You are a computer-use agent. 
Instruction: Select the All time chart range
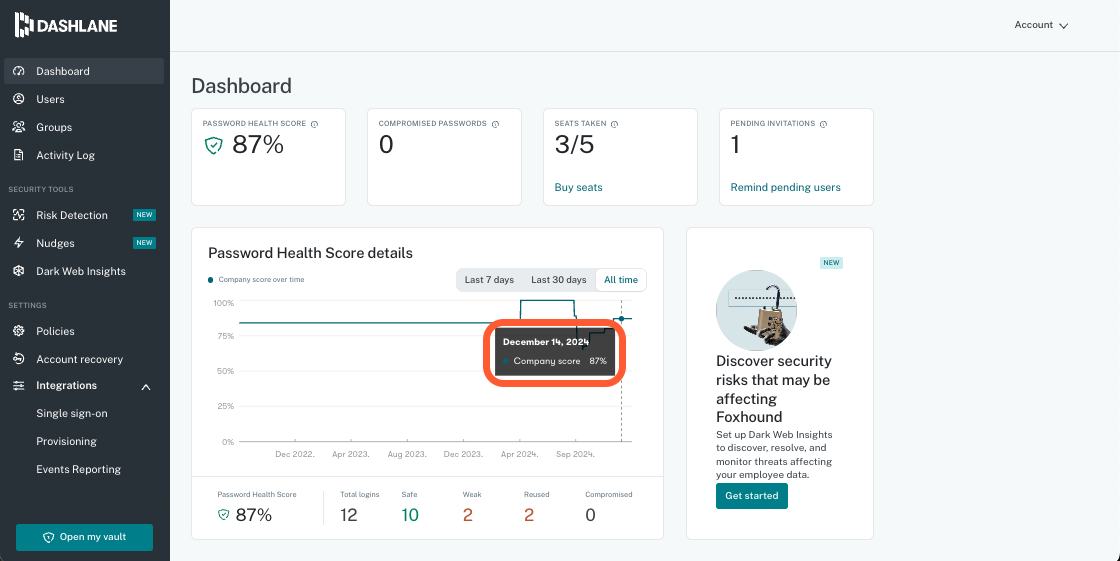point(621,280)
